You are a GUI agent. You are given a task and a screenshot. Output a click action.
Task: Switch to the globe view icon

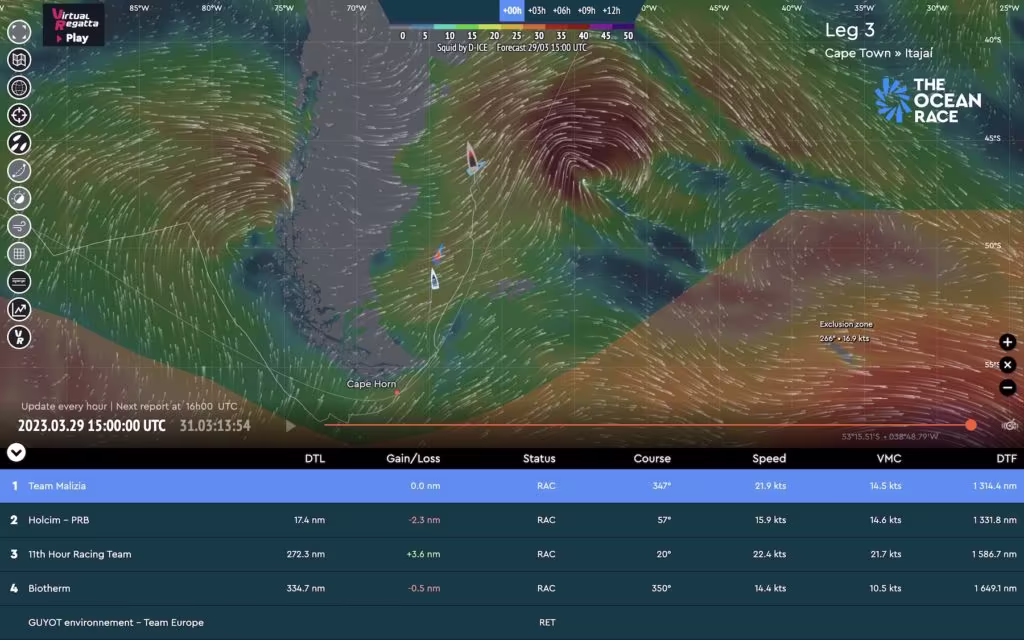19,88
